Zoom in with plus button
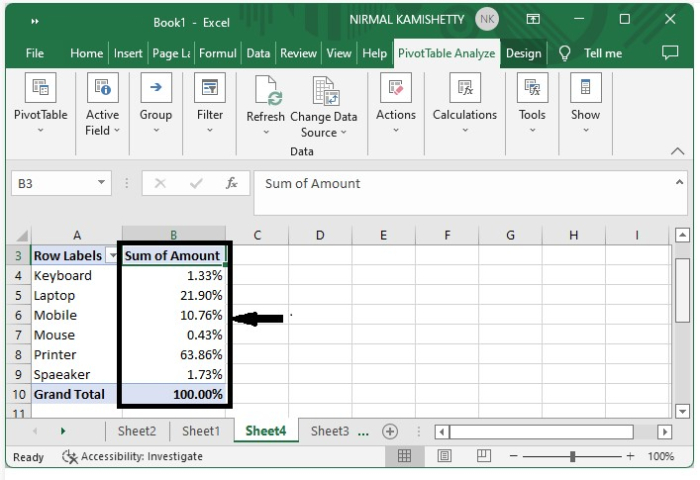 [630, 456]
